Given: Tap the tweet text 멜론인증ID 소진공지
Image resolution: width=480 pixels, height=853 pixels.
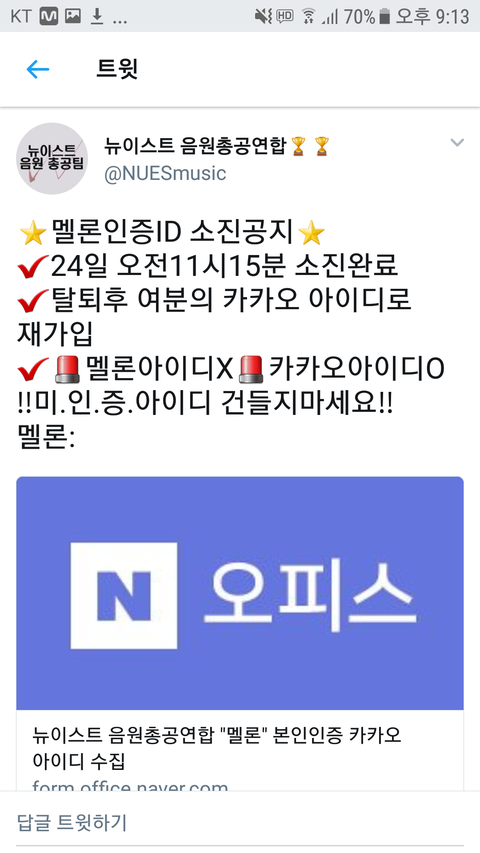Looking at the screenshot, I should [x=173, y=233].
